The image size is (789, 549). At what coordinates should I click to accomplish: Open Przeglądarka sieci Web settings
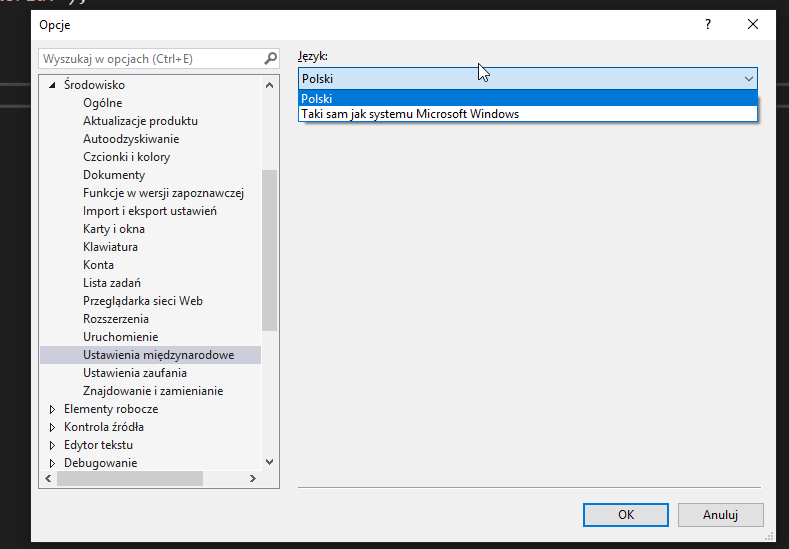pyautogui.click(x=142, y=301)
